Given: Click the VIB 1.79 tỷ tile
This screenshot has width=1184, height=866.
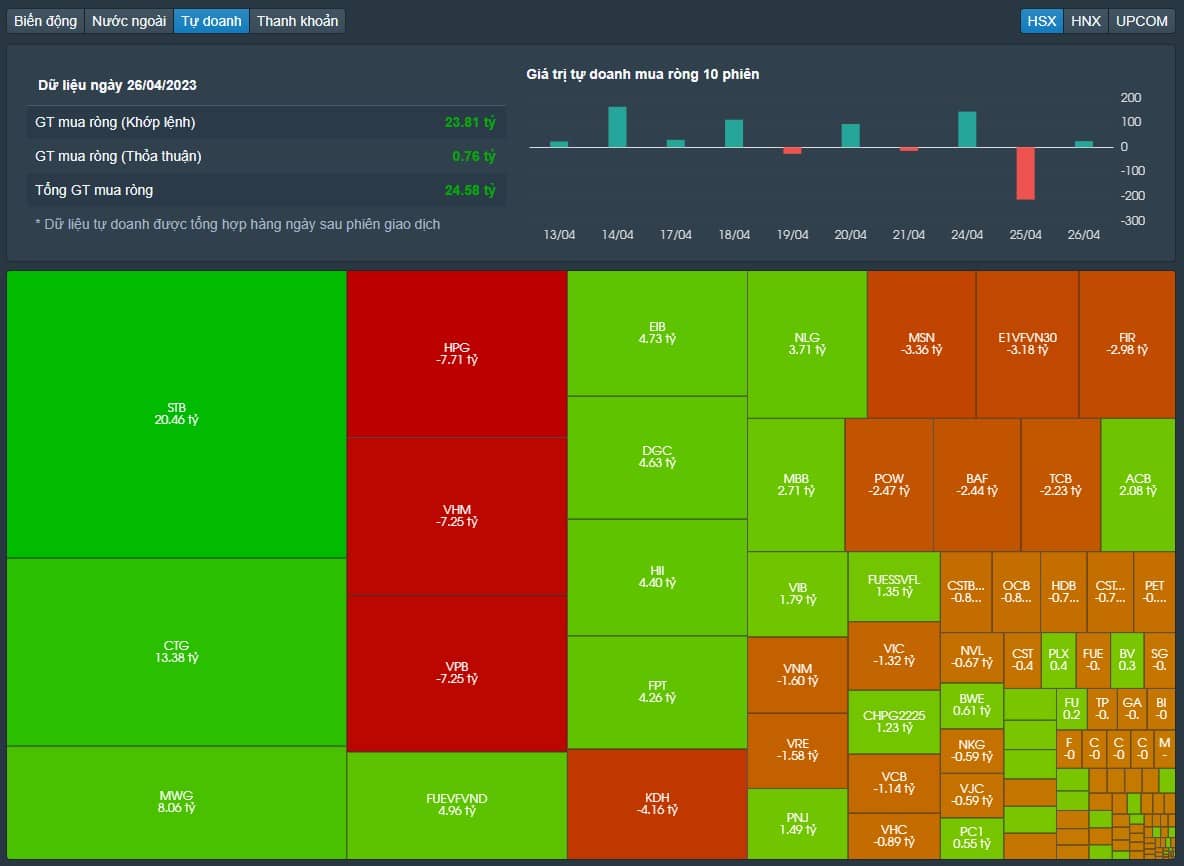Looking at the screenshot, I should pyautogui.click(x=797, y=593).
